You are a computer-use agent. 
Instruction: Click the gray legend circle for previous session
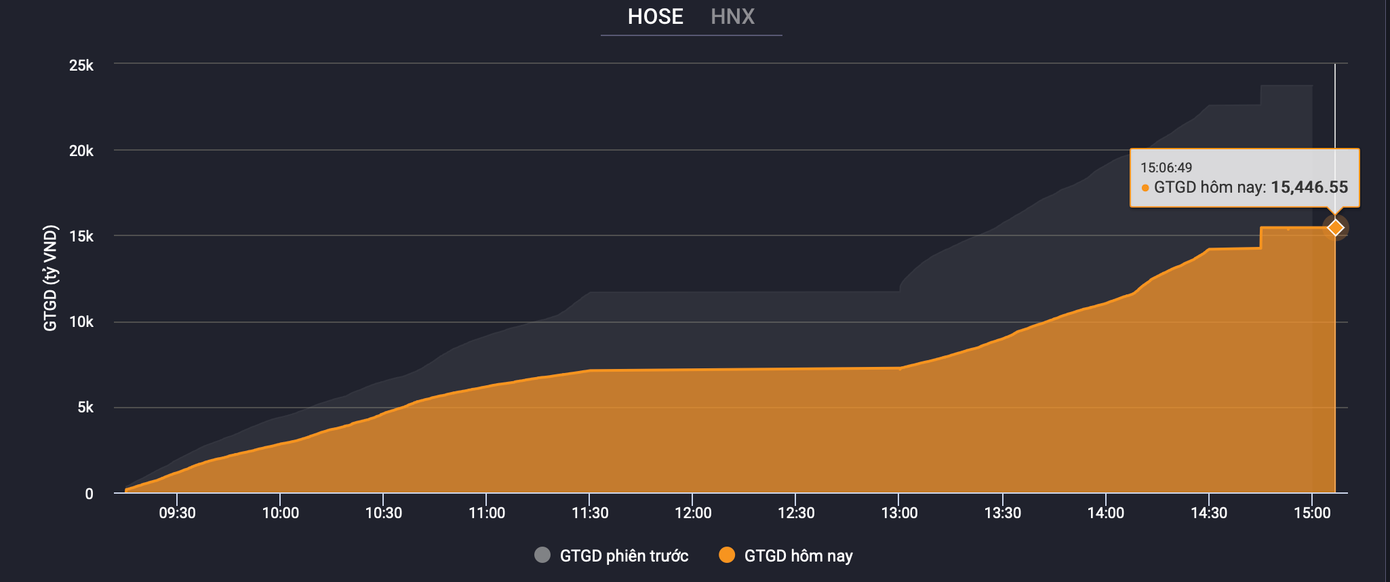click(x=543, y=556)
